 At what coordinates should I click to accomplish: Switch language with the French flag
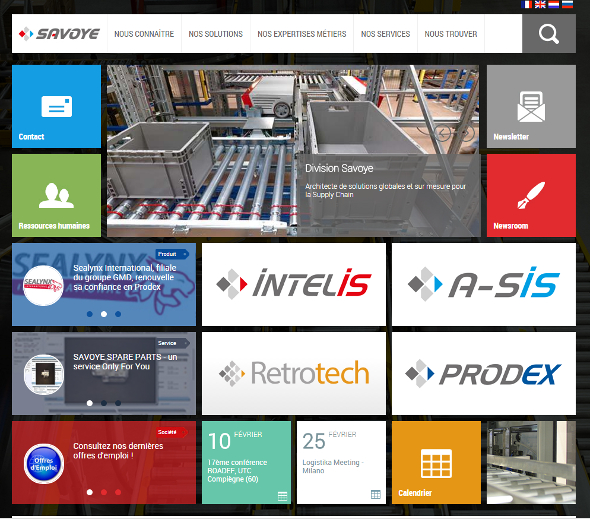(x=526, y=4)
